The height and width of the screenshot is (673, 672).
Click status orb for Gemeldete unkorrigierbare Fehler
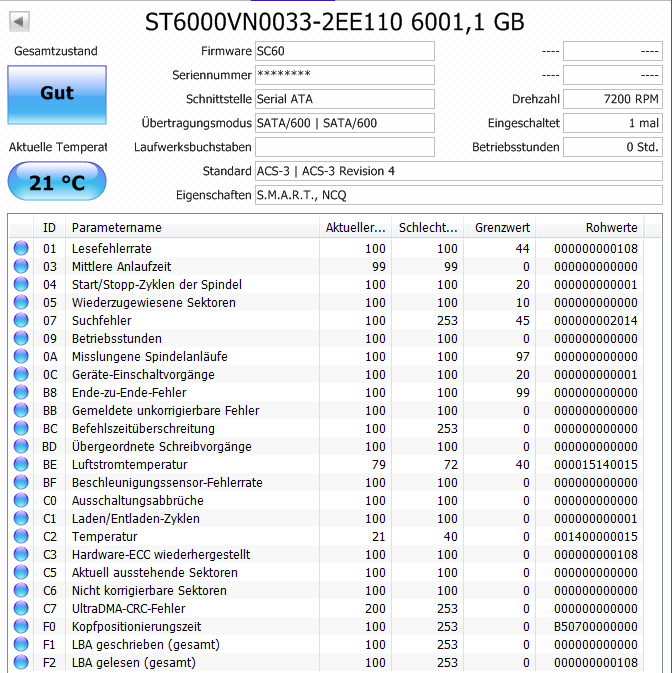[x=21, y=410]
